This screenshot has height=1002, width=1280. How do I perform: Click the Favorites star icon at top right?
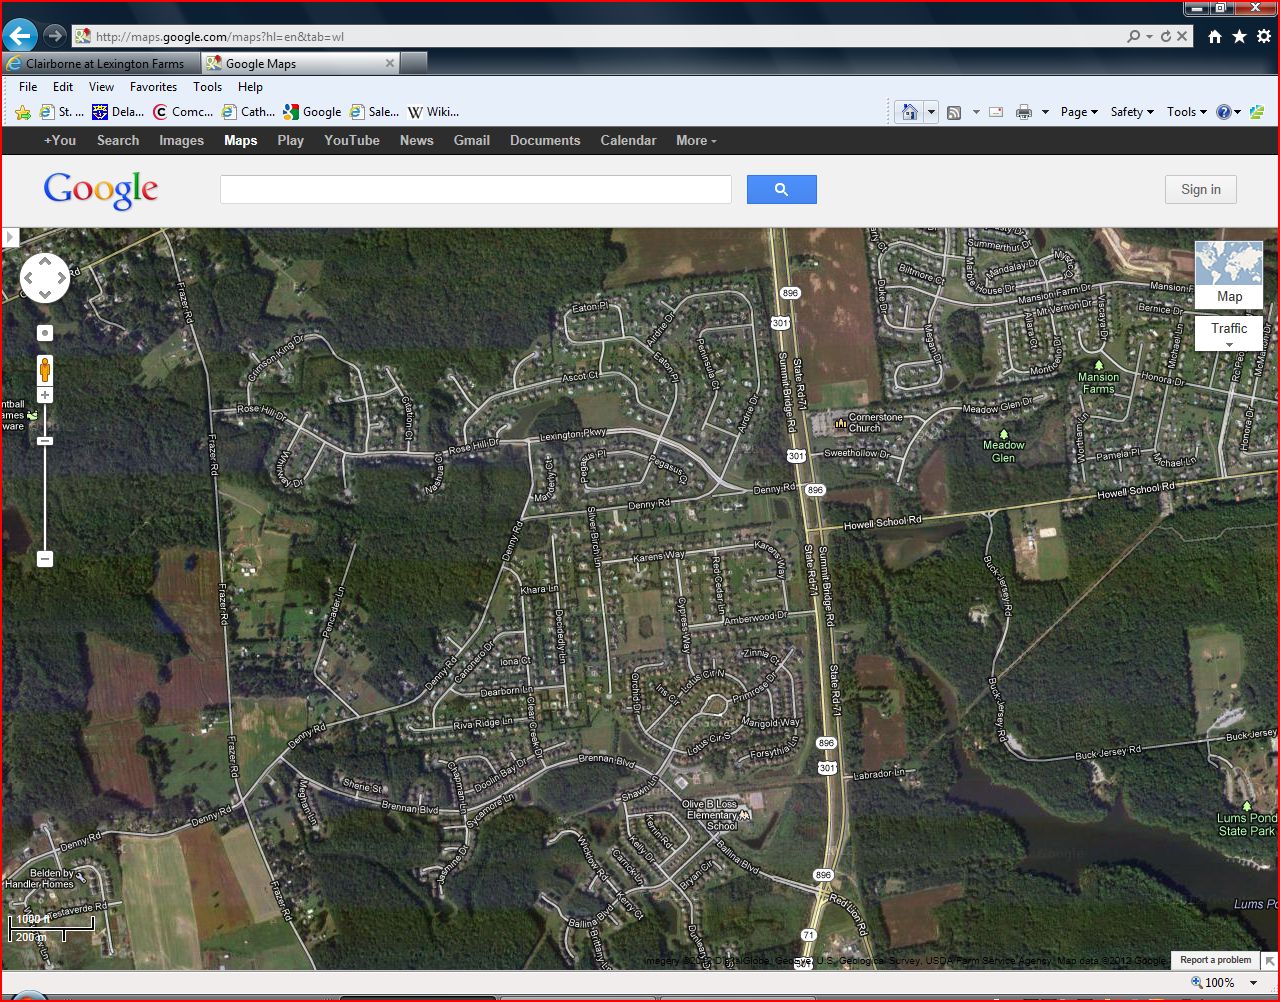click(1239, 36)
